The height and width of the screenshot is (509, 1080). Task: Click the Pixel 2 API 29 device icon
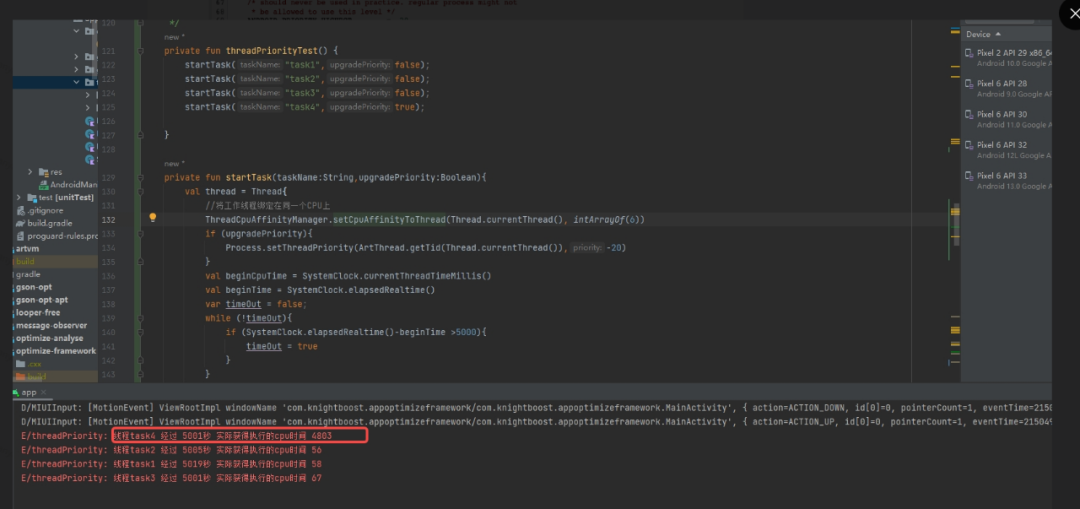coord(969,53)
